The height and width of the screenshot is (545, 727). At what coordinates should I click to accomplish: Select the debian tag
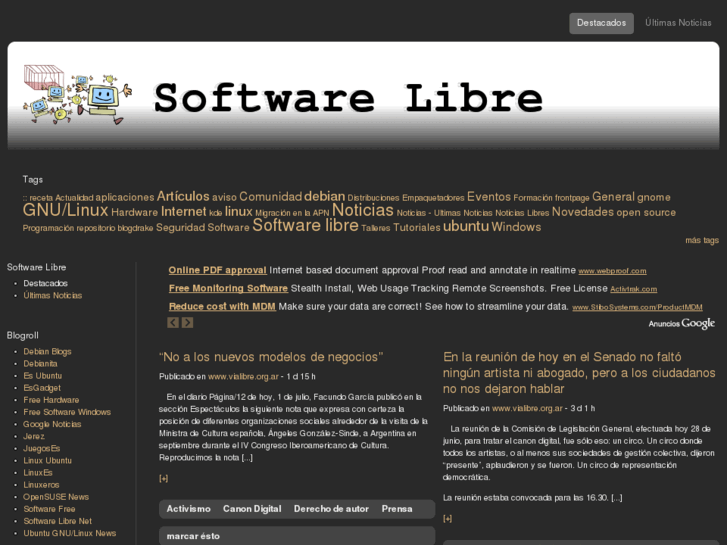[x=325, y=196]
